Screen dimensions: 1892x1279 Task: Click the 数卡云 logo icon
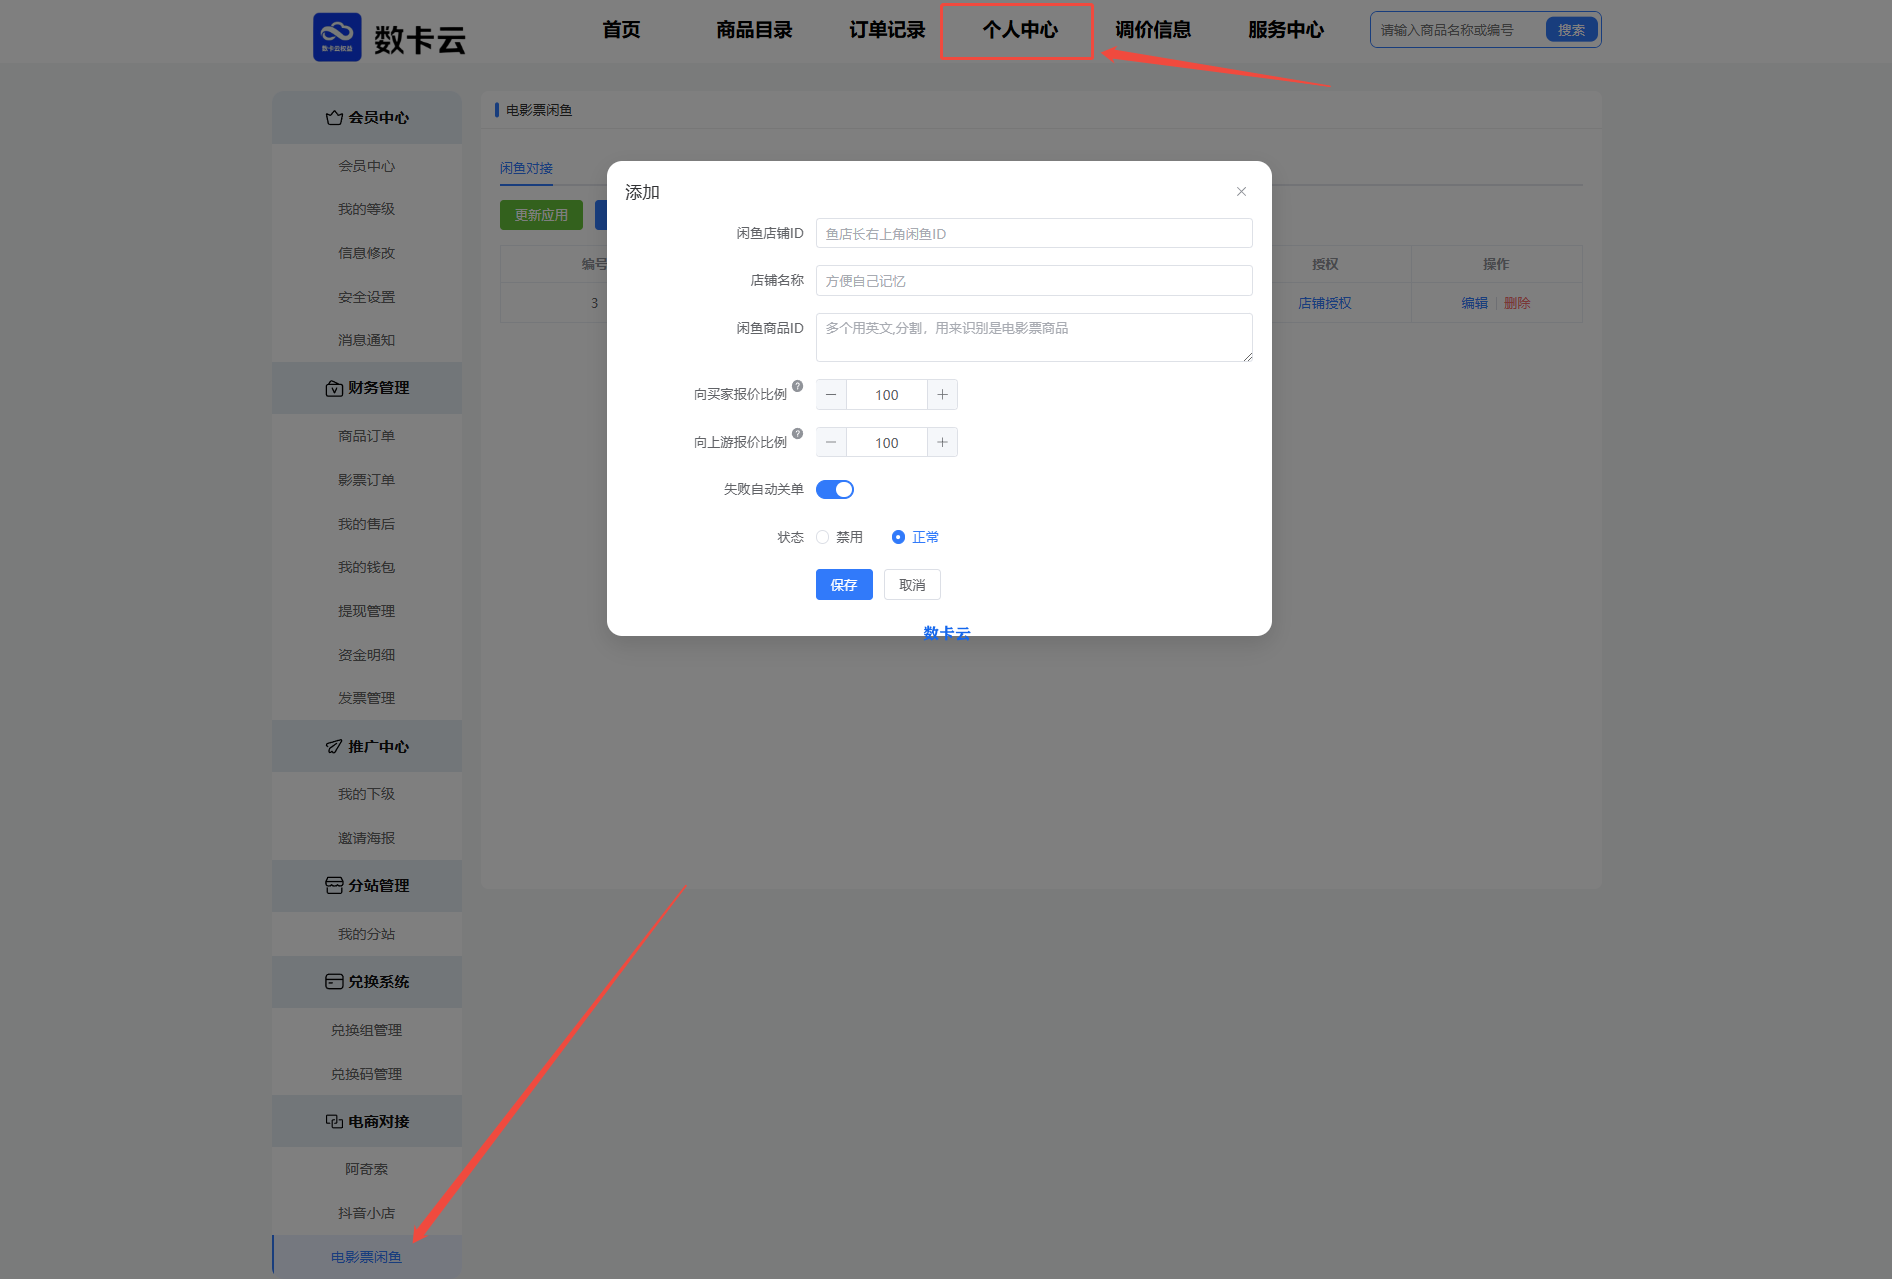pyautogui.click(x=337, y=37)
